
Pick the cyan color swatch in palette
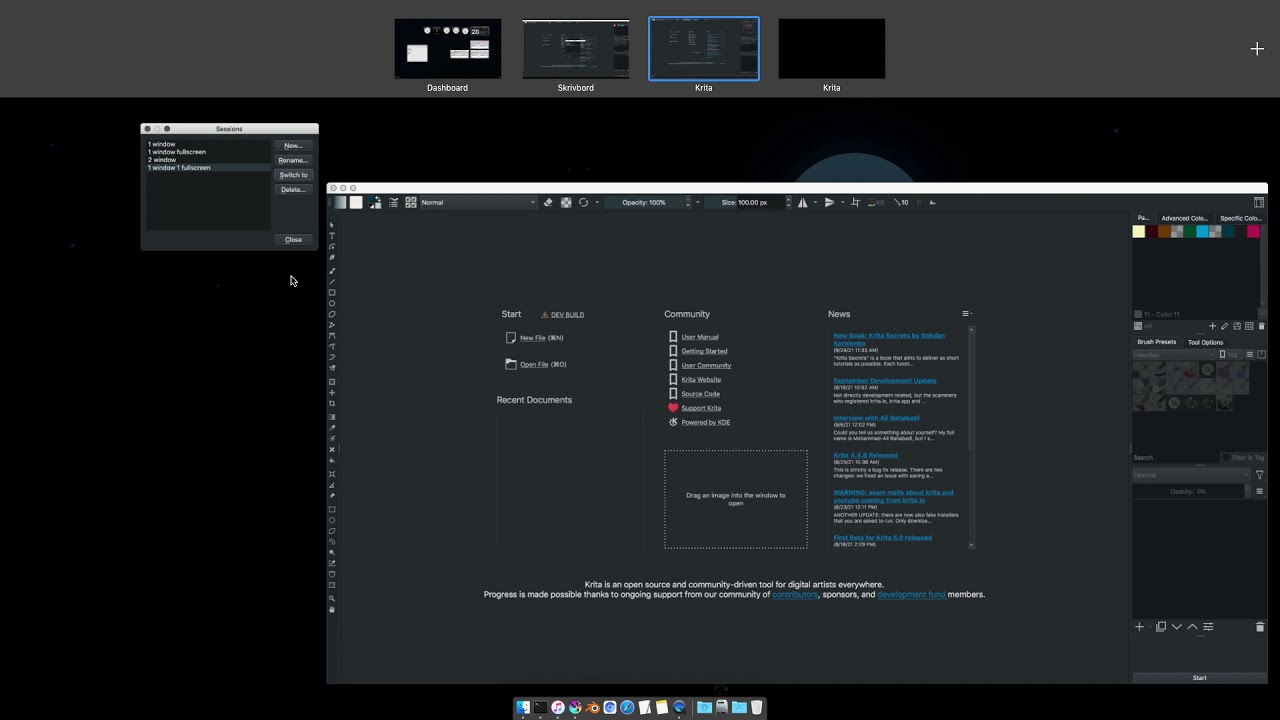pyautogui.click(x=1202, y=232)
